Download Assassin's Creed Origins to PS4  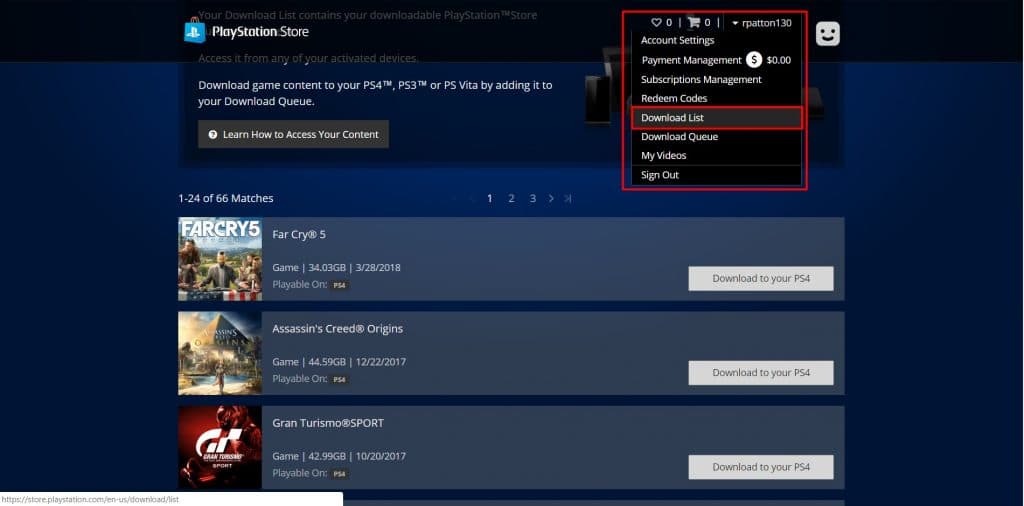(x=761, y=373)
